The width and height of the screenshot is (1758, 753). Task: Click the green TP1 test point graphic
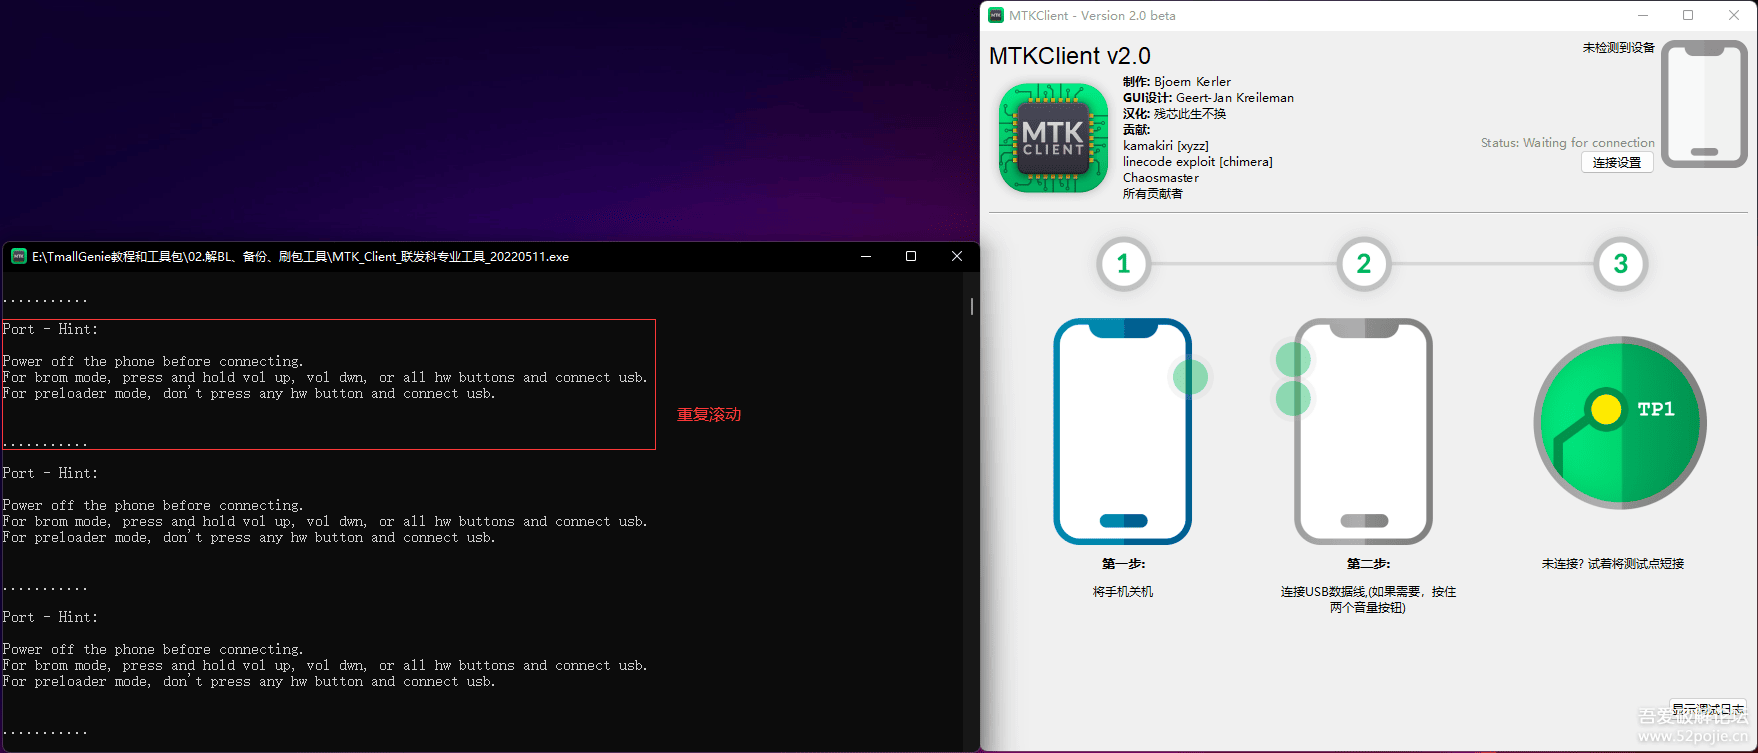(1620, 423)
